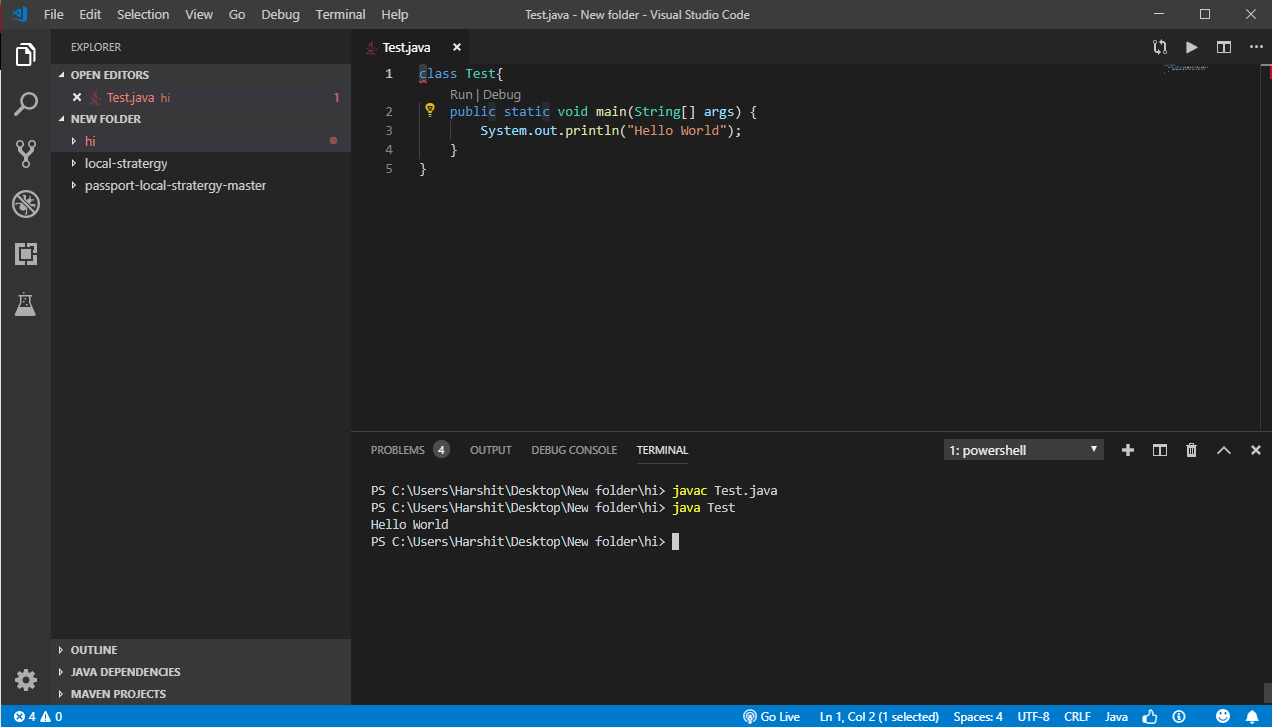Open the Terminal menu
The image size is (1272, 727).
[340, 15]
